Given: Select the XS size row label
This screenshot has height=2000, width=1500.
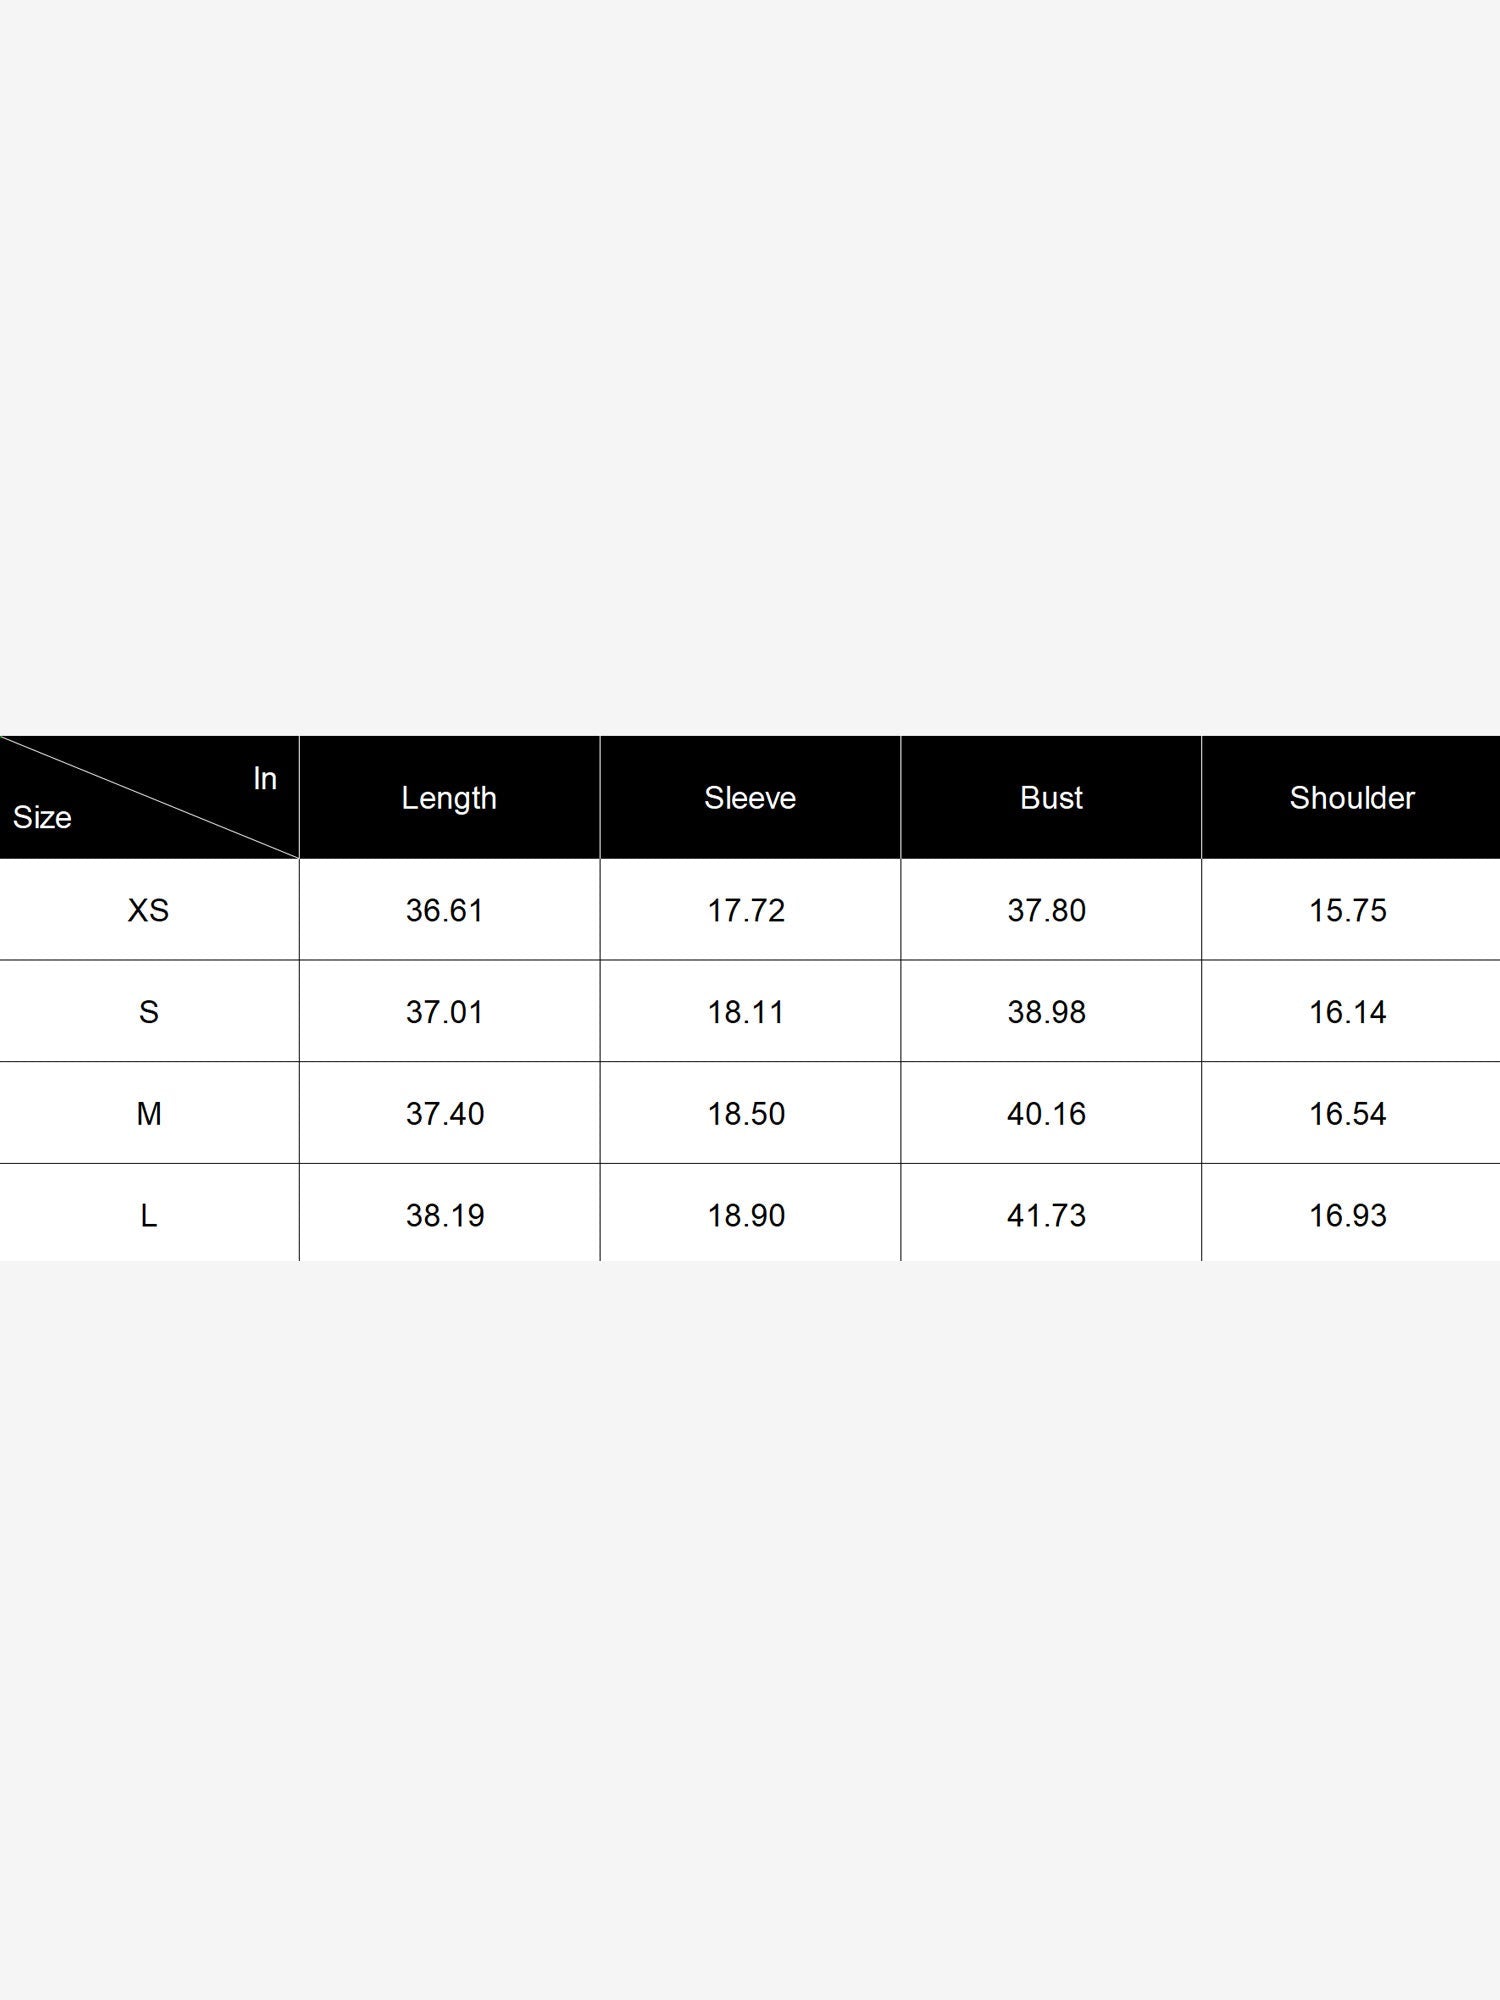Looking at the screenshot, I should coord(148,910).
